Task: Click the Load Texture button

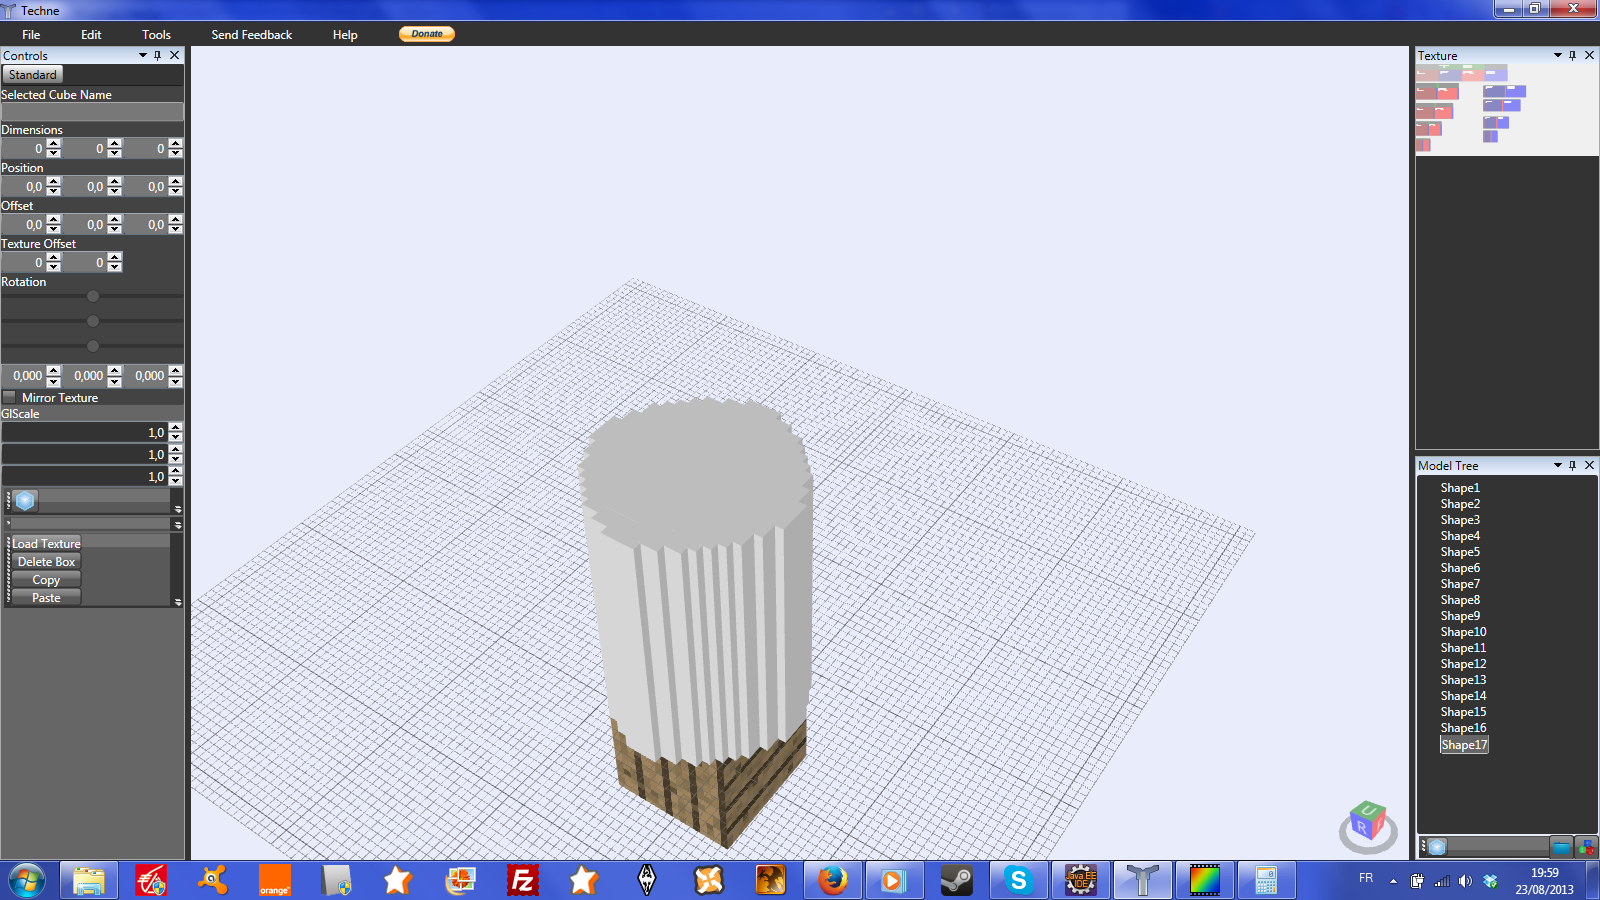Action: click(46, 544)
